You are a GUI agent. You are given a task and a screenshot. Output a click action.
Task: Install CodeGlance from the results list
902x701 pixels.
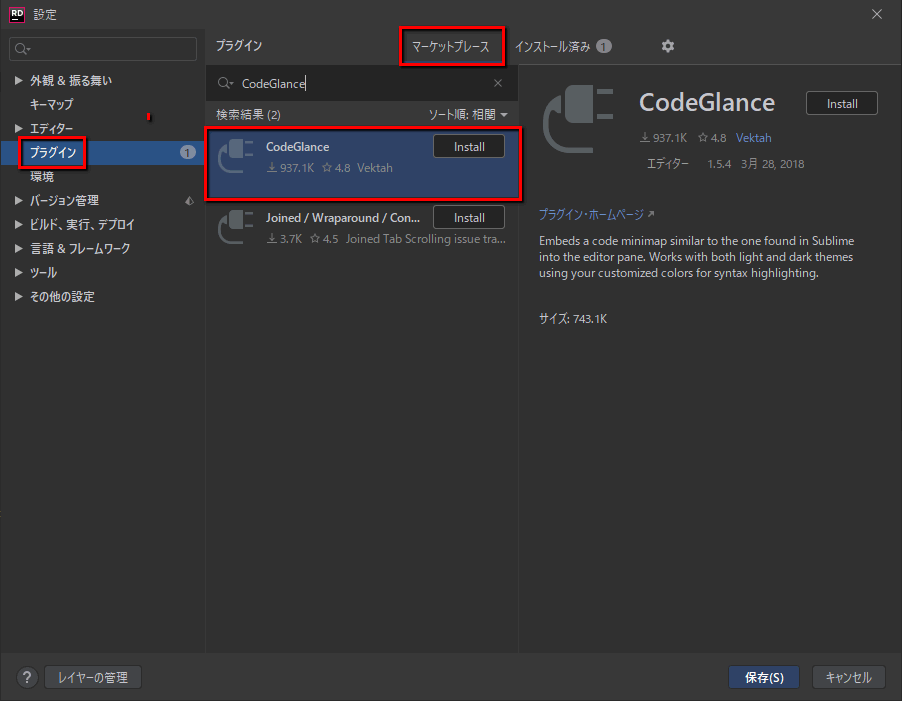tap(469, 147)
